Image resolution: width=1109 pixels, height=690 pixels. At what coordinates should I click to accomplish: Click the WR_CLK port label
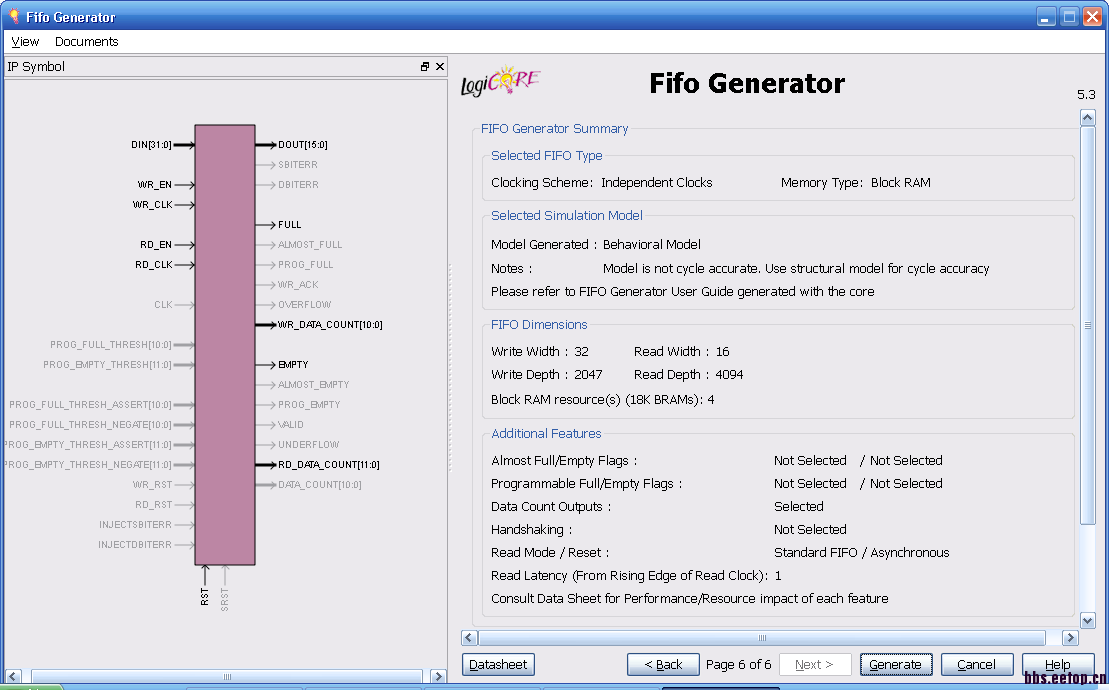coord(152,205)
